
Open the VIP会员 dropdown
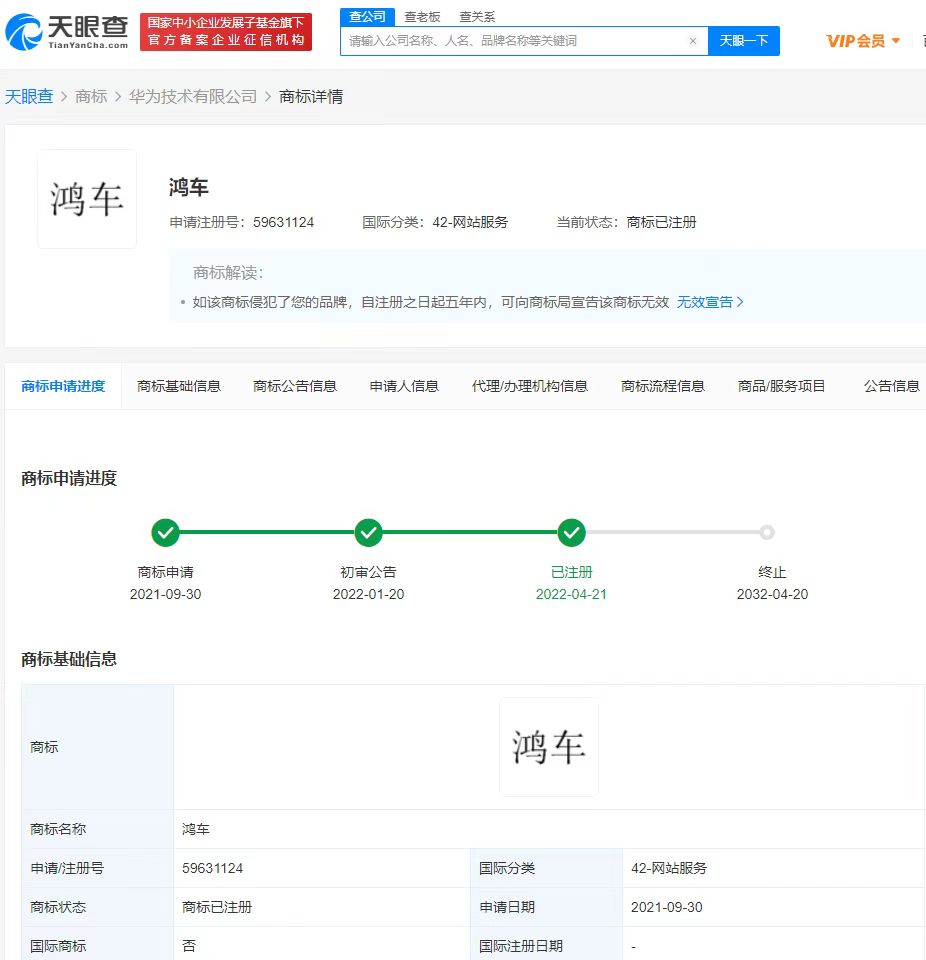tap(860, 41)
